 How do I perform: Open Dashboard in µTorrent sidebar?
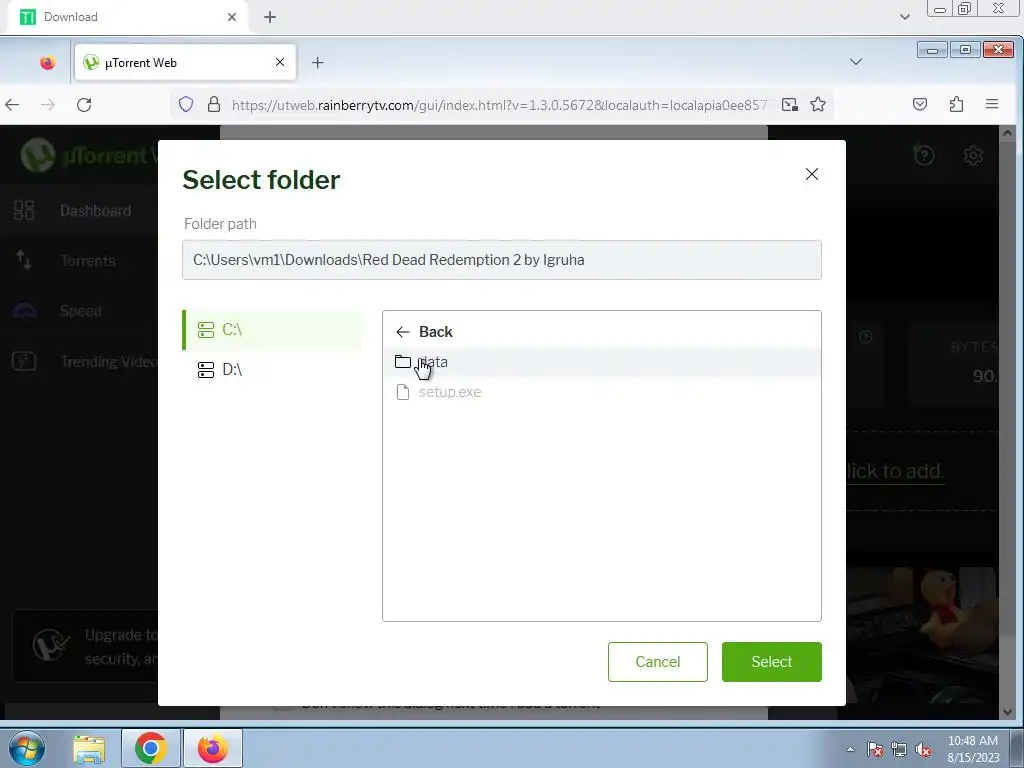(x=78, y=210)
